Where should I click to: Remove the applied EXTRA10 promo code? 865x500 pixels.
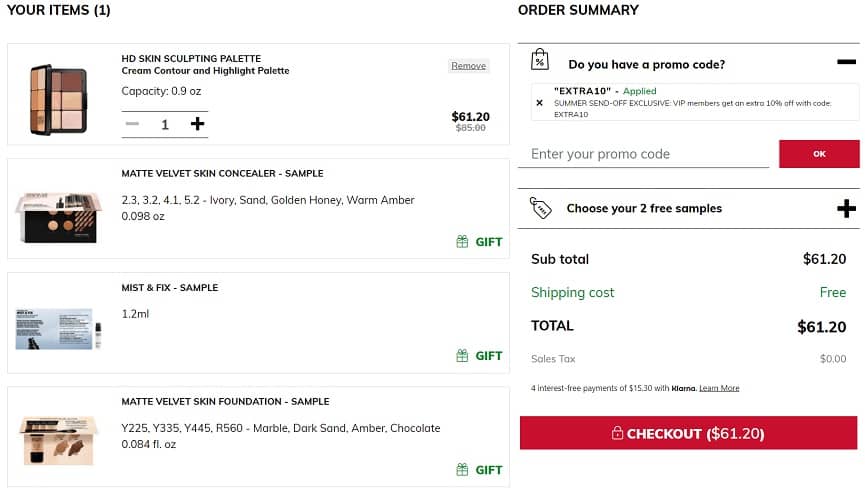coord(540,102)
